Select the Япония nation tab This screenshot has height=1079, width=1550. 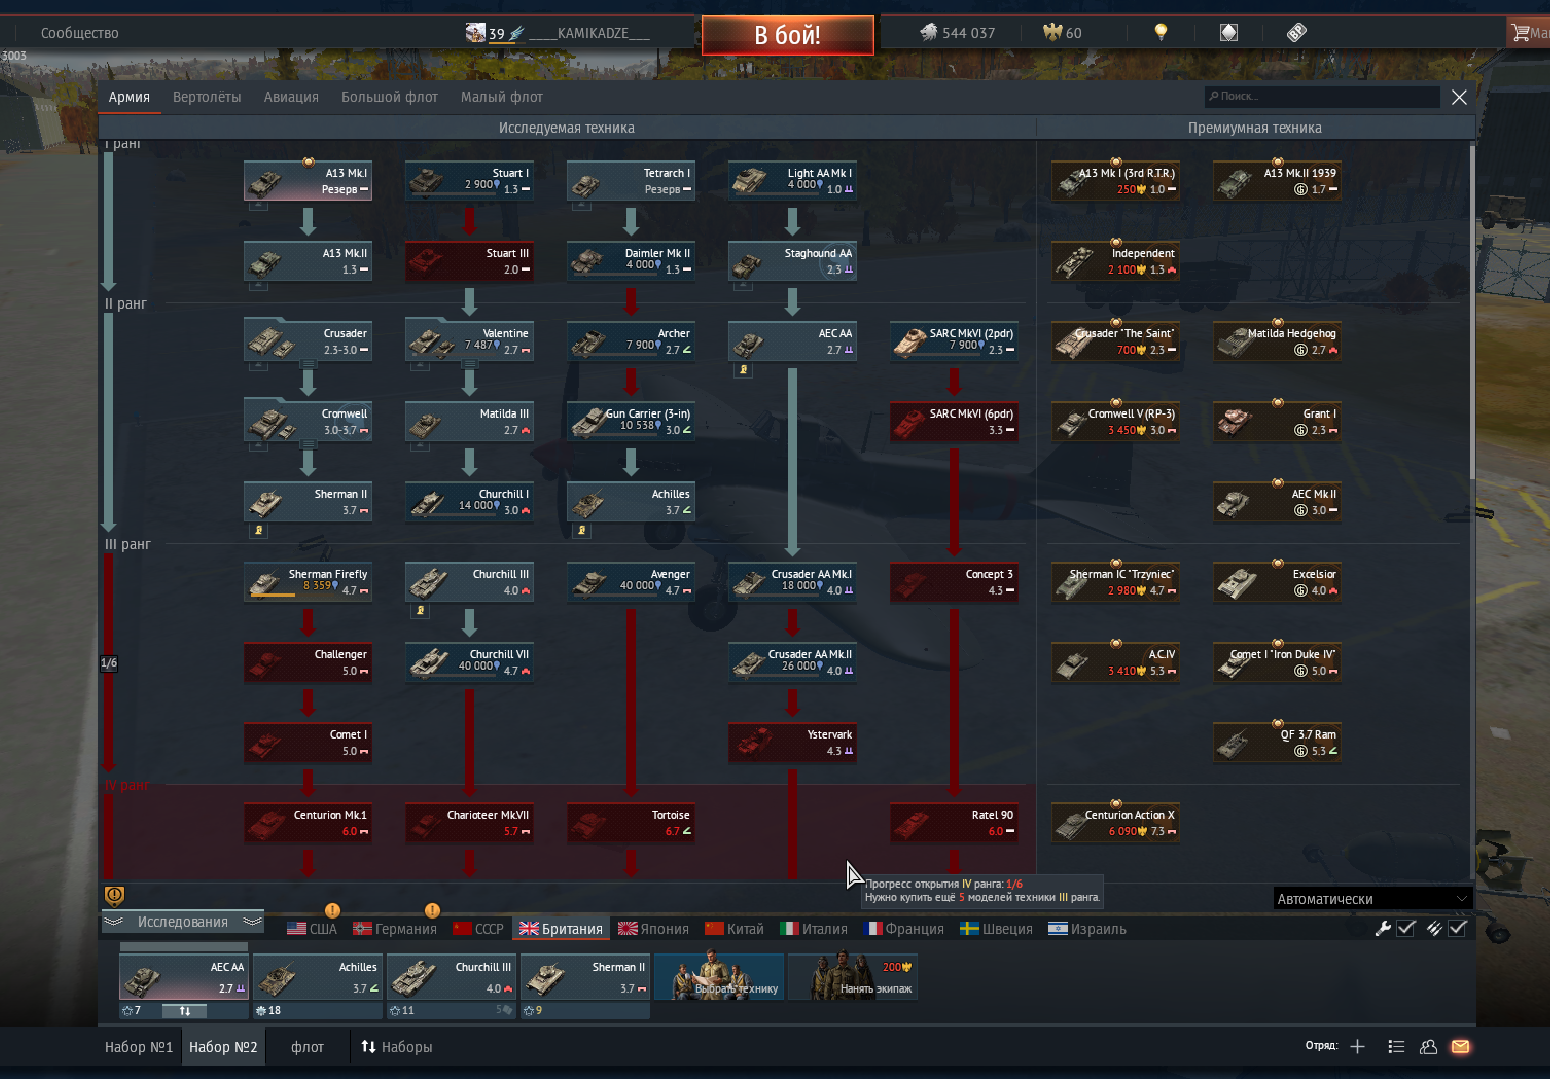(x=653, y=929)
